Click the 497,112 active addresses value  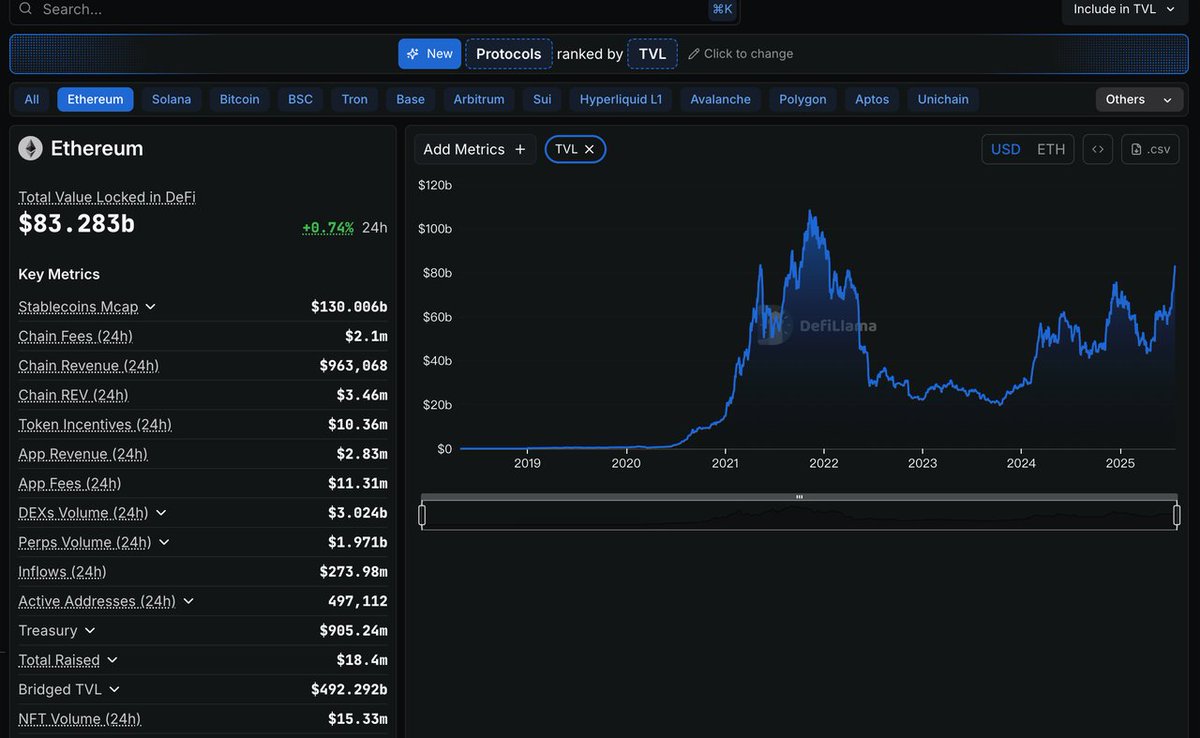pyautogui.click(x=358, y=601)
